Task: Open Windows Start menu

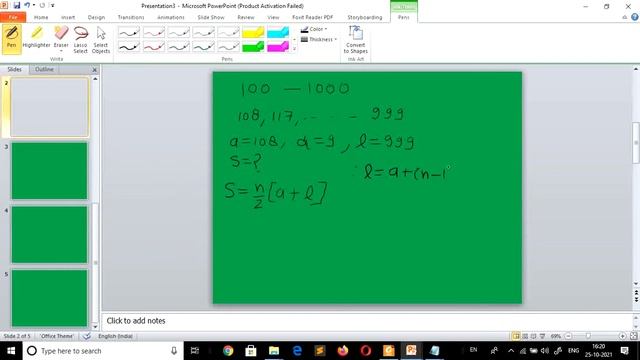Action: pyautogui.click(x=11, y=351)
